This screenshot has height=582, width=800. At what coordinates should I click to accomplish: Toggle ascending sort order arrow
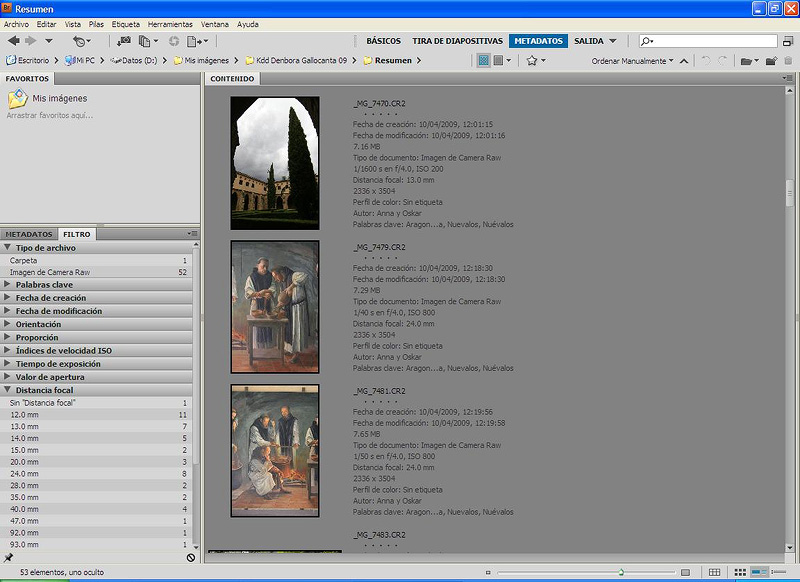[x=684, y=61]
